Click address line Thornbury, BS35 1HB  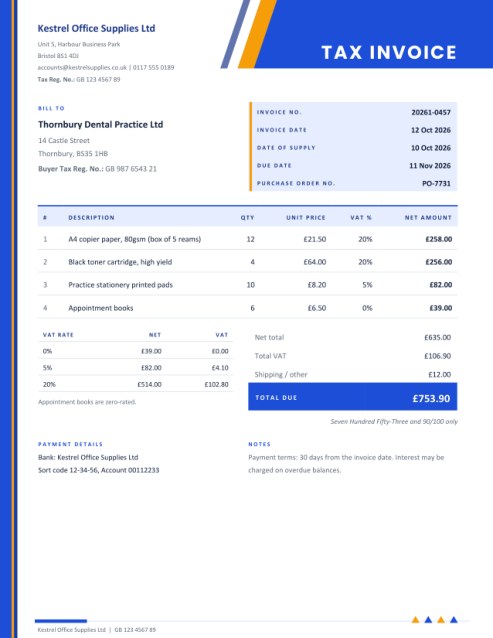click(x=73, y=153)
